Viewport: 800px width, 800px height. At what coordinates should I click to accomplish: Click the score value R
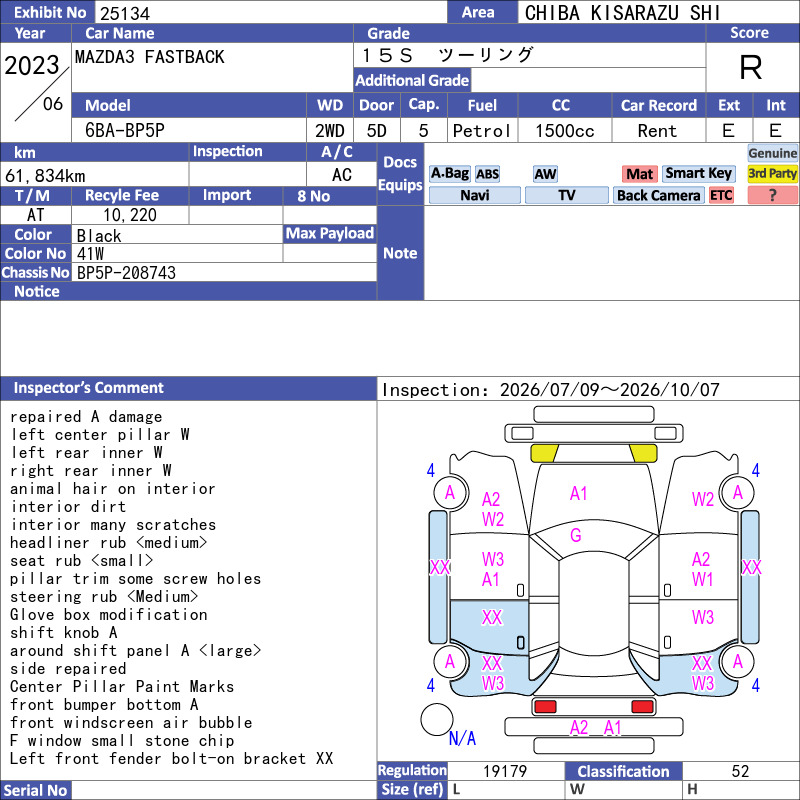[751, 67]
